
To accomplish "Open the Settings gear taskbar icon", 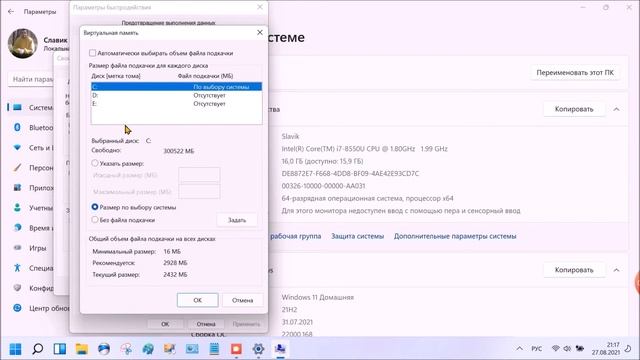I will click(x=258, y=349).
